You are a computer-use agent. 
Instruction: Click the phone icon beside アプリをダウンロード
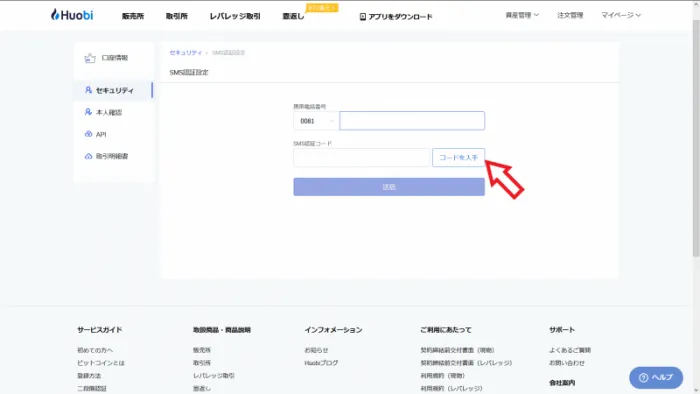coord(362,17)
